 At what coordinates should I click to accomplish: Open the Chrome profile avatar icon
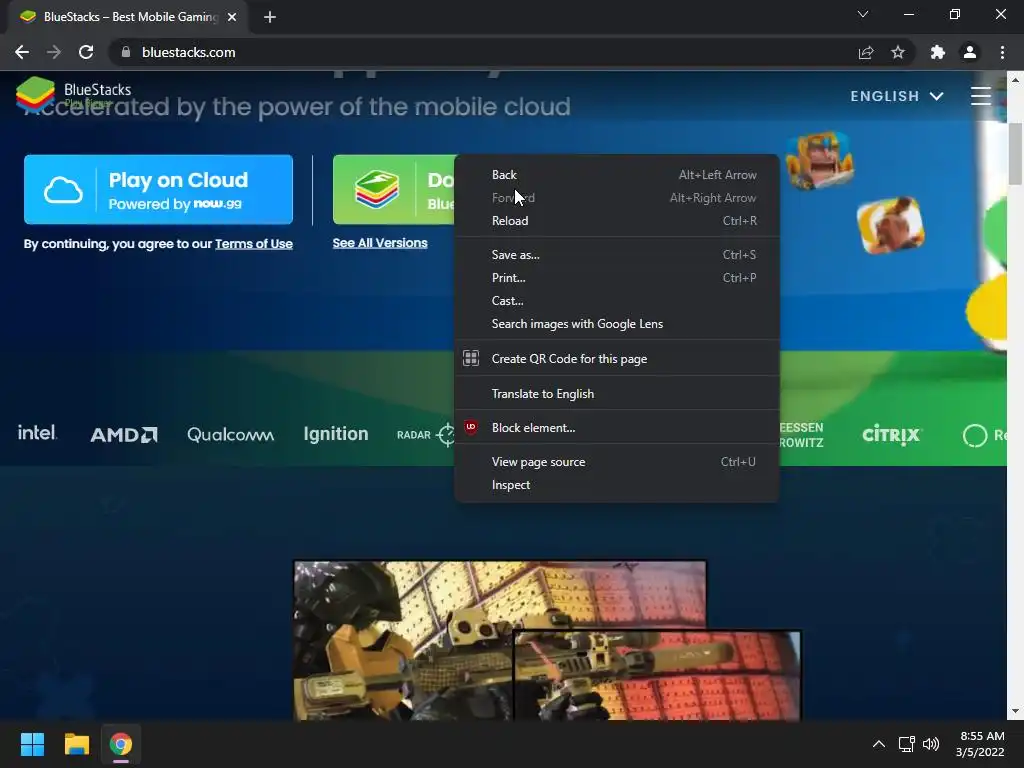[x=970, y=52]
